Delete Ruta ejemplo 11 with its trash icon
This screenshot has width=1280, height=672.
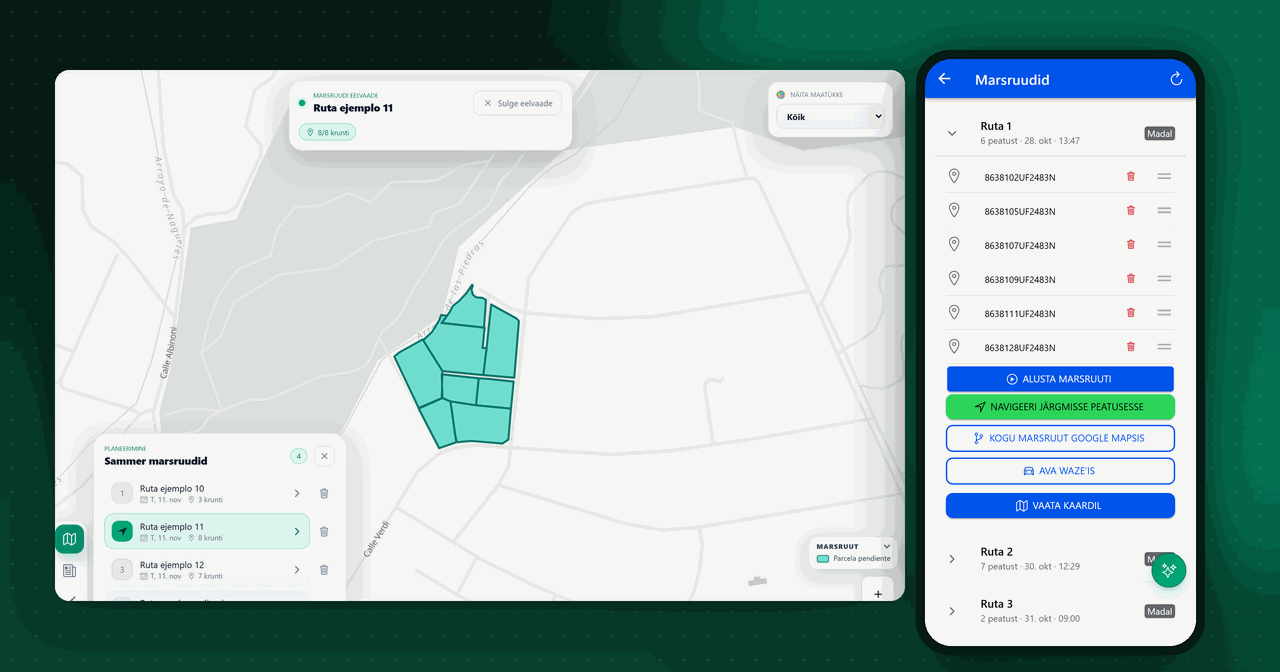click(324, 531)
